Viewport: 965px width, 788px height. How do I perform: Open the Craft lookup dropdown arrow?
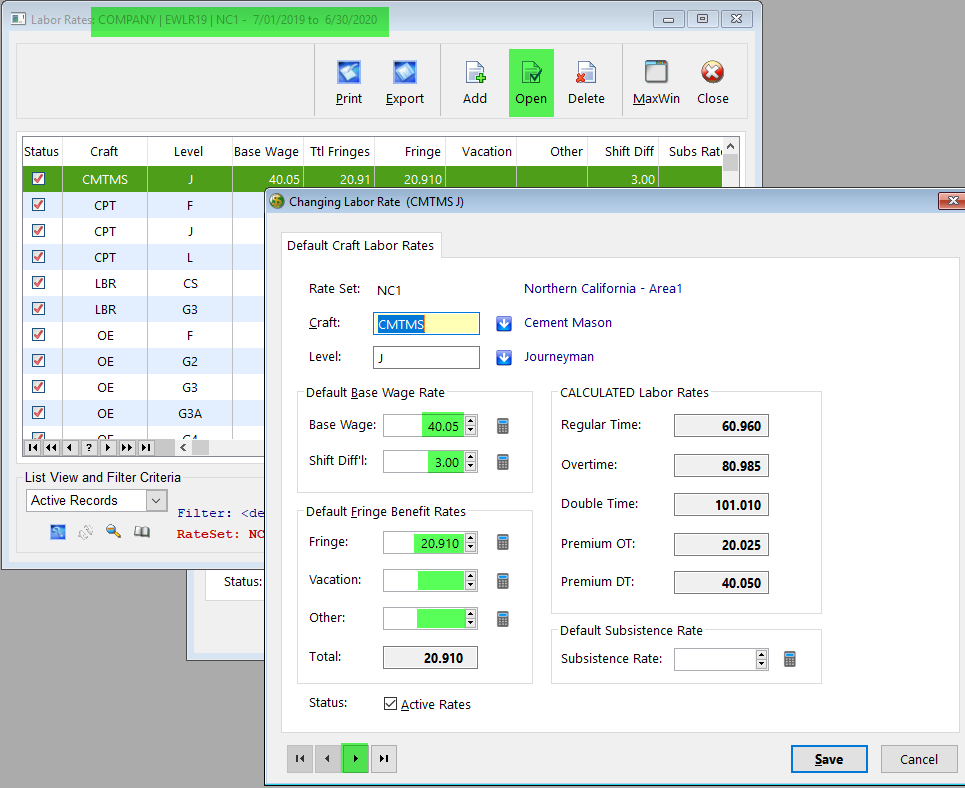(x=504, y=323)
